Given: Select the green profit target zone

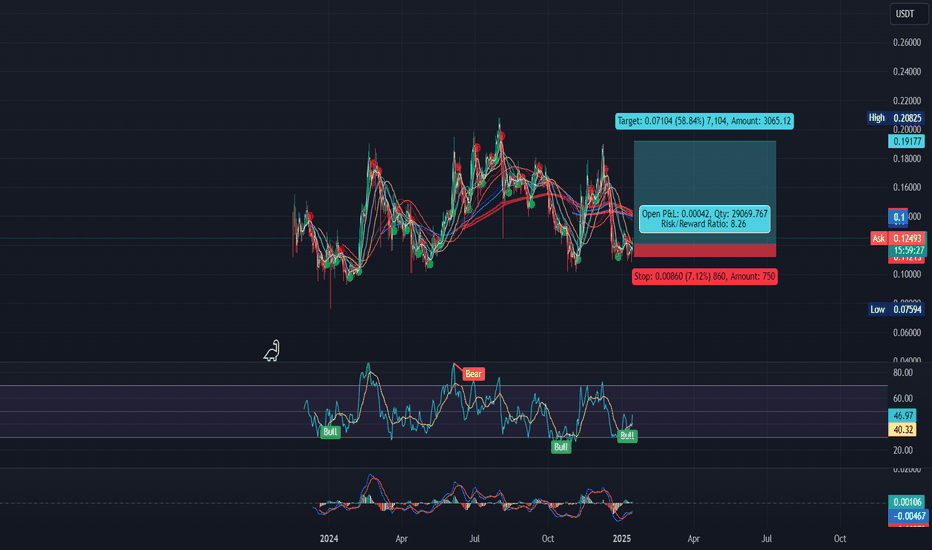Looking at the screenshot, I should tap(704, 192).
